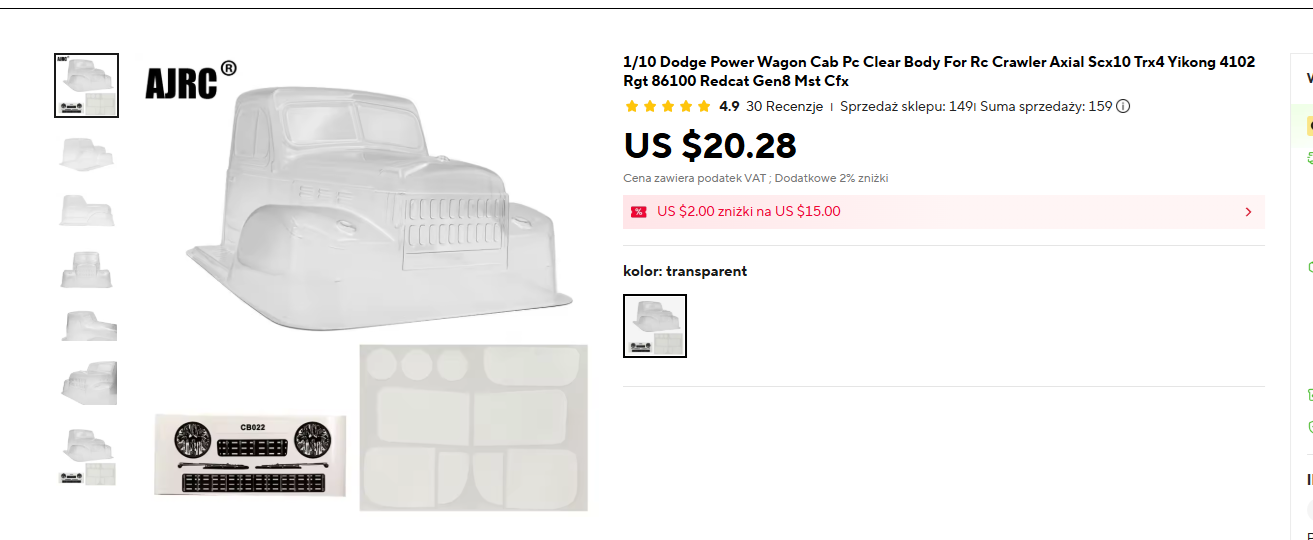Click the yellow star rating icons

(x=667, y=106)
